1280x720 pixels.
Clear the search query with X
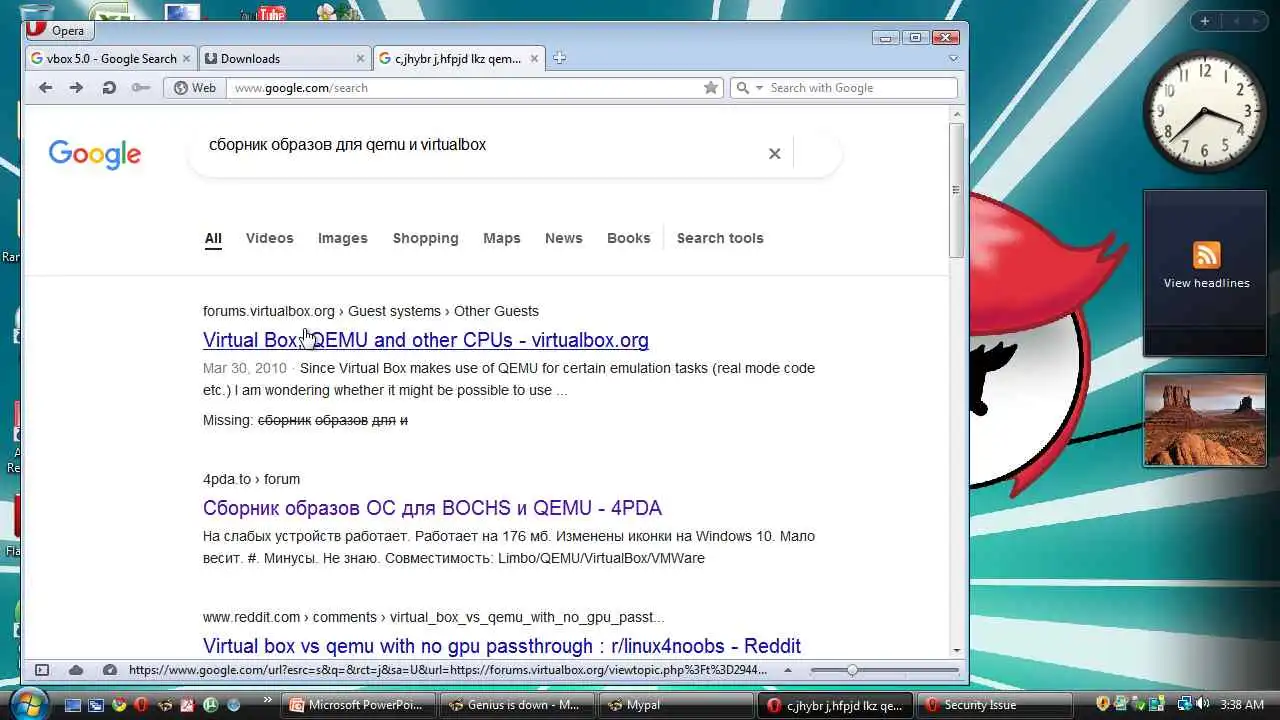tap(774, 153)
